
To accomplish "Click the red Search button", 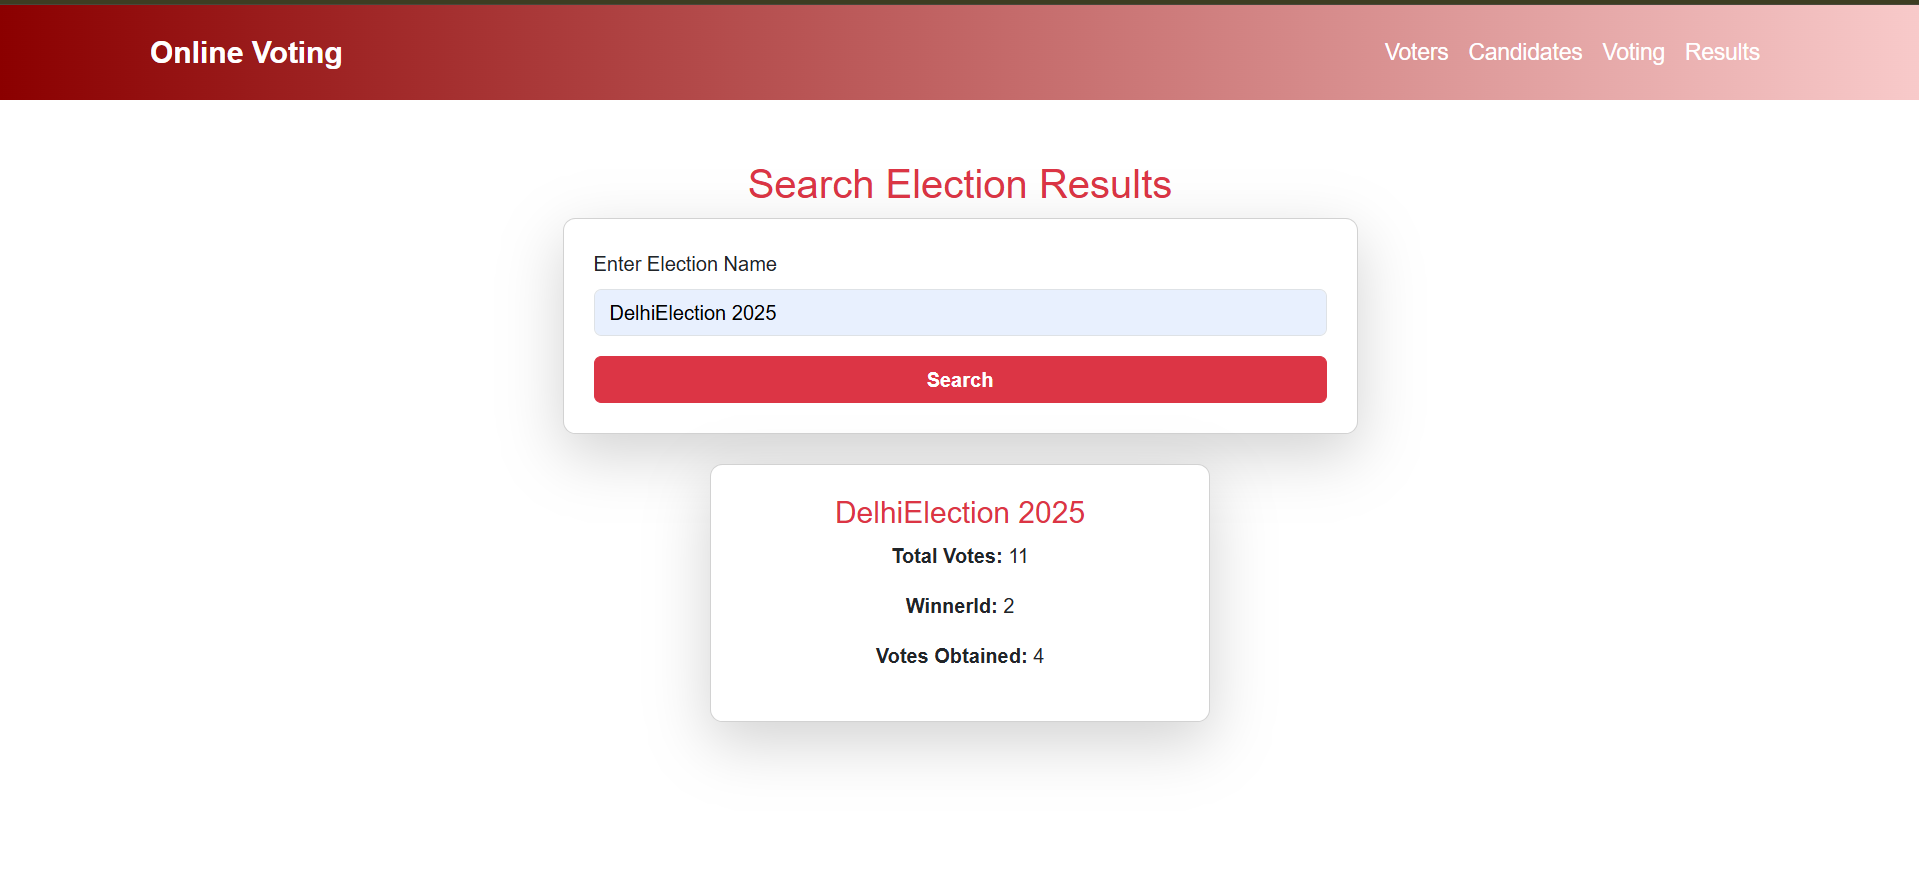I will point(960,380).
